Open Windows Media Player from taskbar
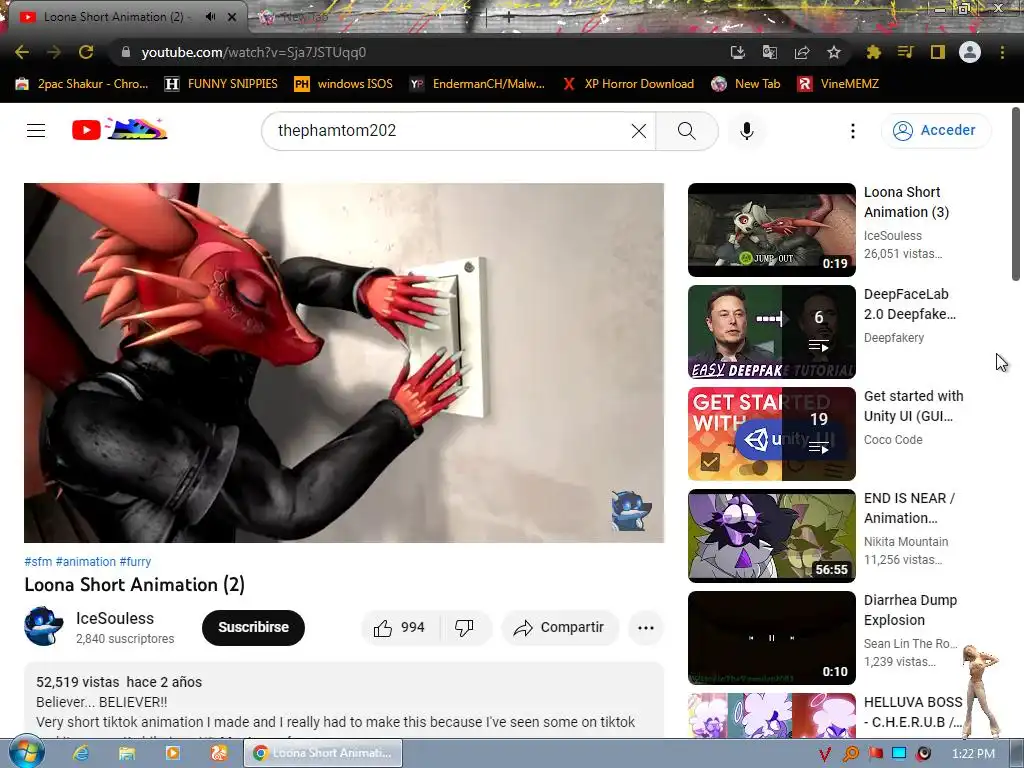The image size is (1024, 768). click(173, 754)
